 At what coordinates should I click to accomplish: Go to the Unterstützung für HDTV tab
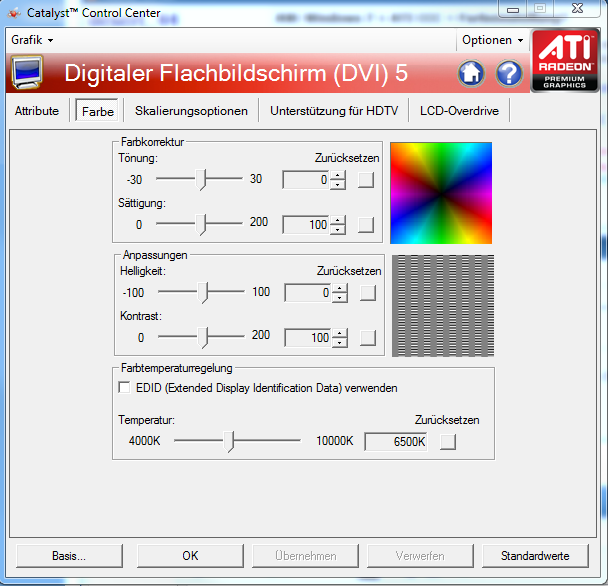coord(334,111)
